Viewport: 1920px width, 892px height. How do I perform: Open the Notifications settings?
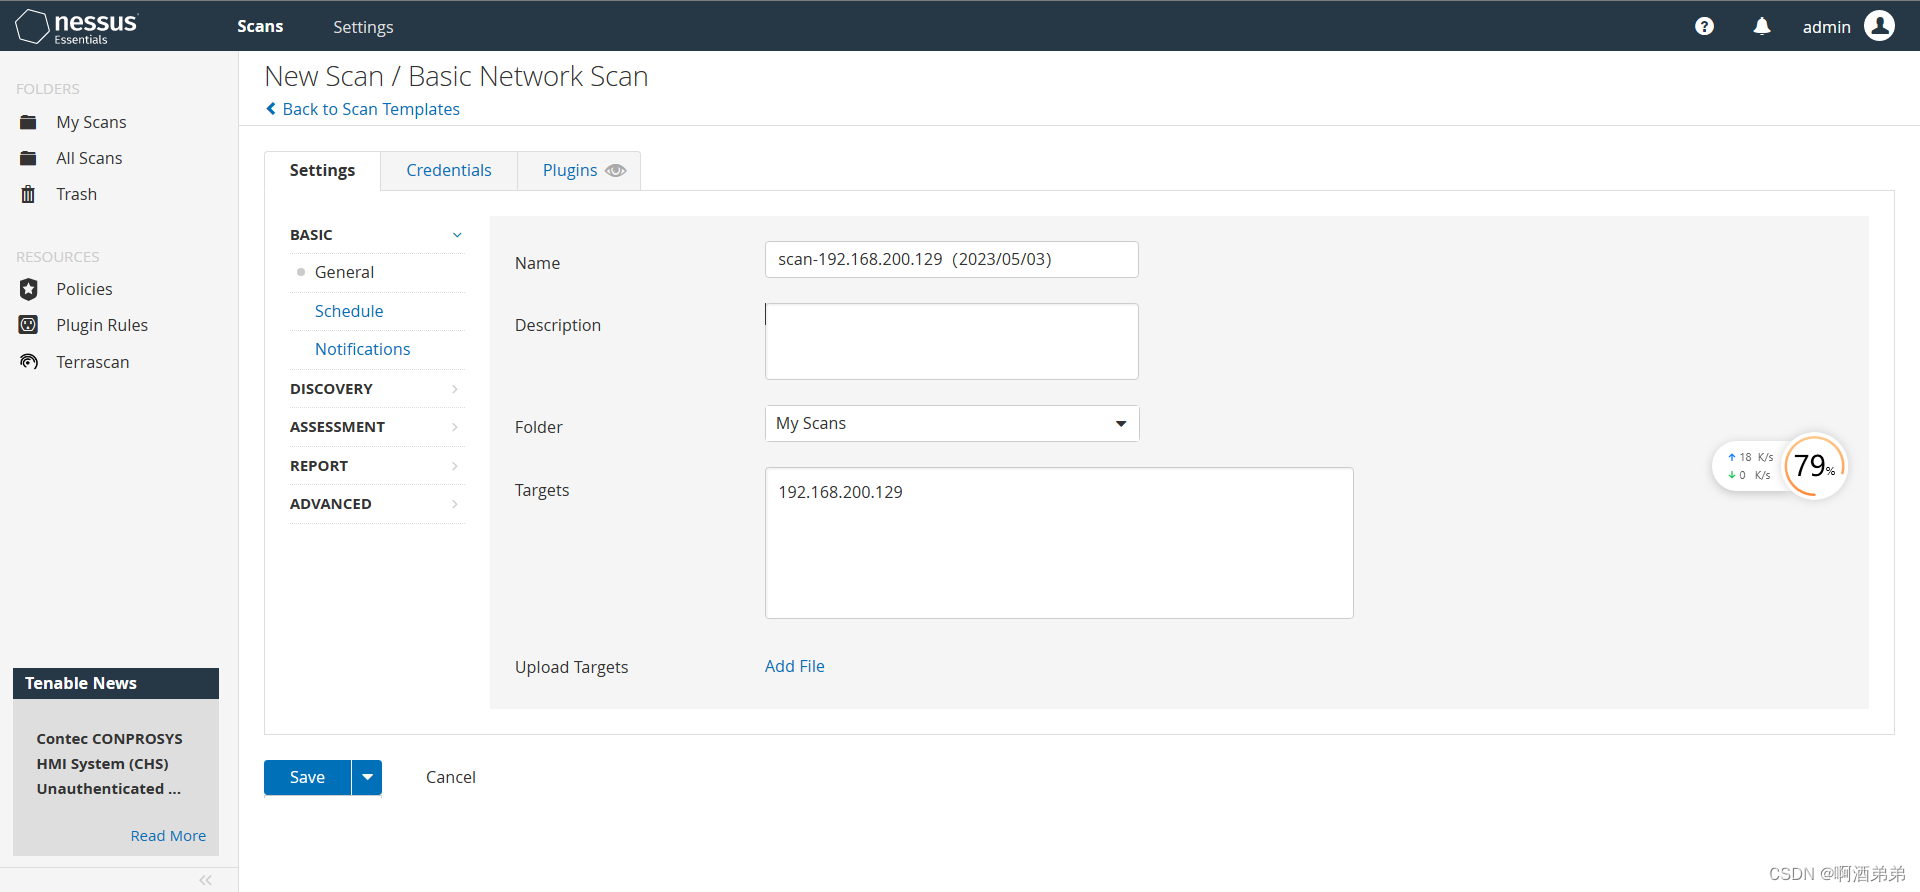tap(362, 349)
